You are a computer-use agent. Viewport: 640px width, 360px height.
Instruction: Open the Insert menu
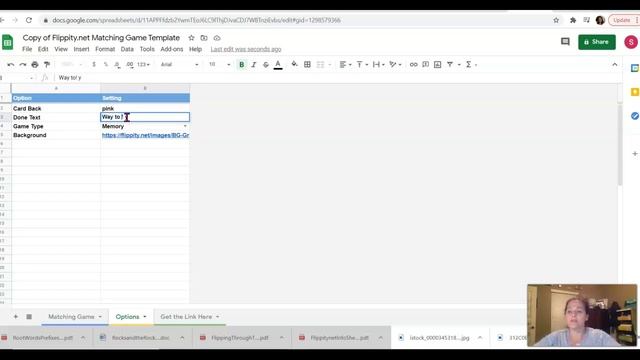pyautogui.click(x=81, y=49)
